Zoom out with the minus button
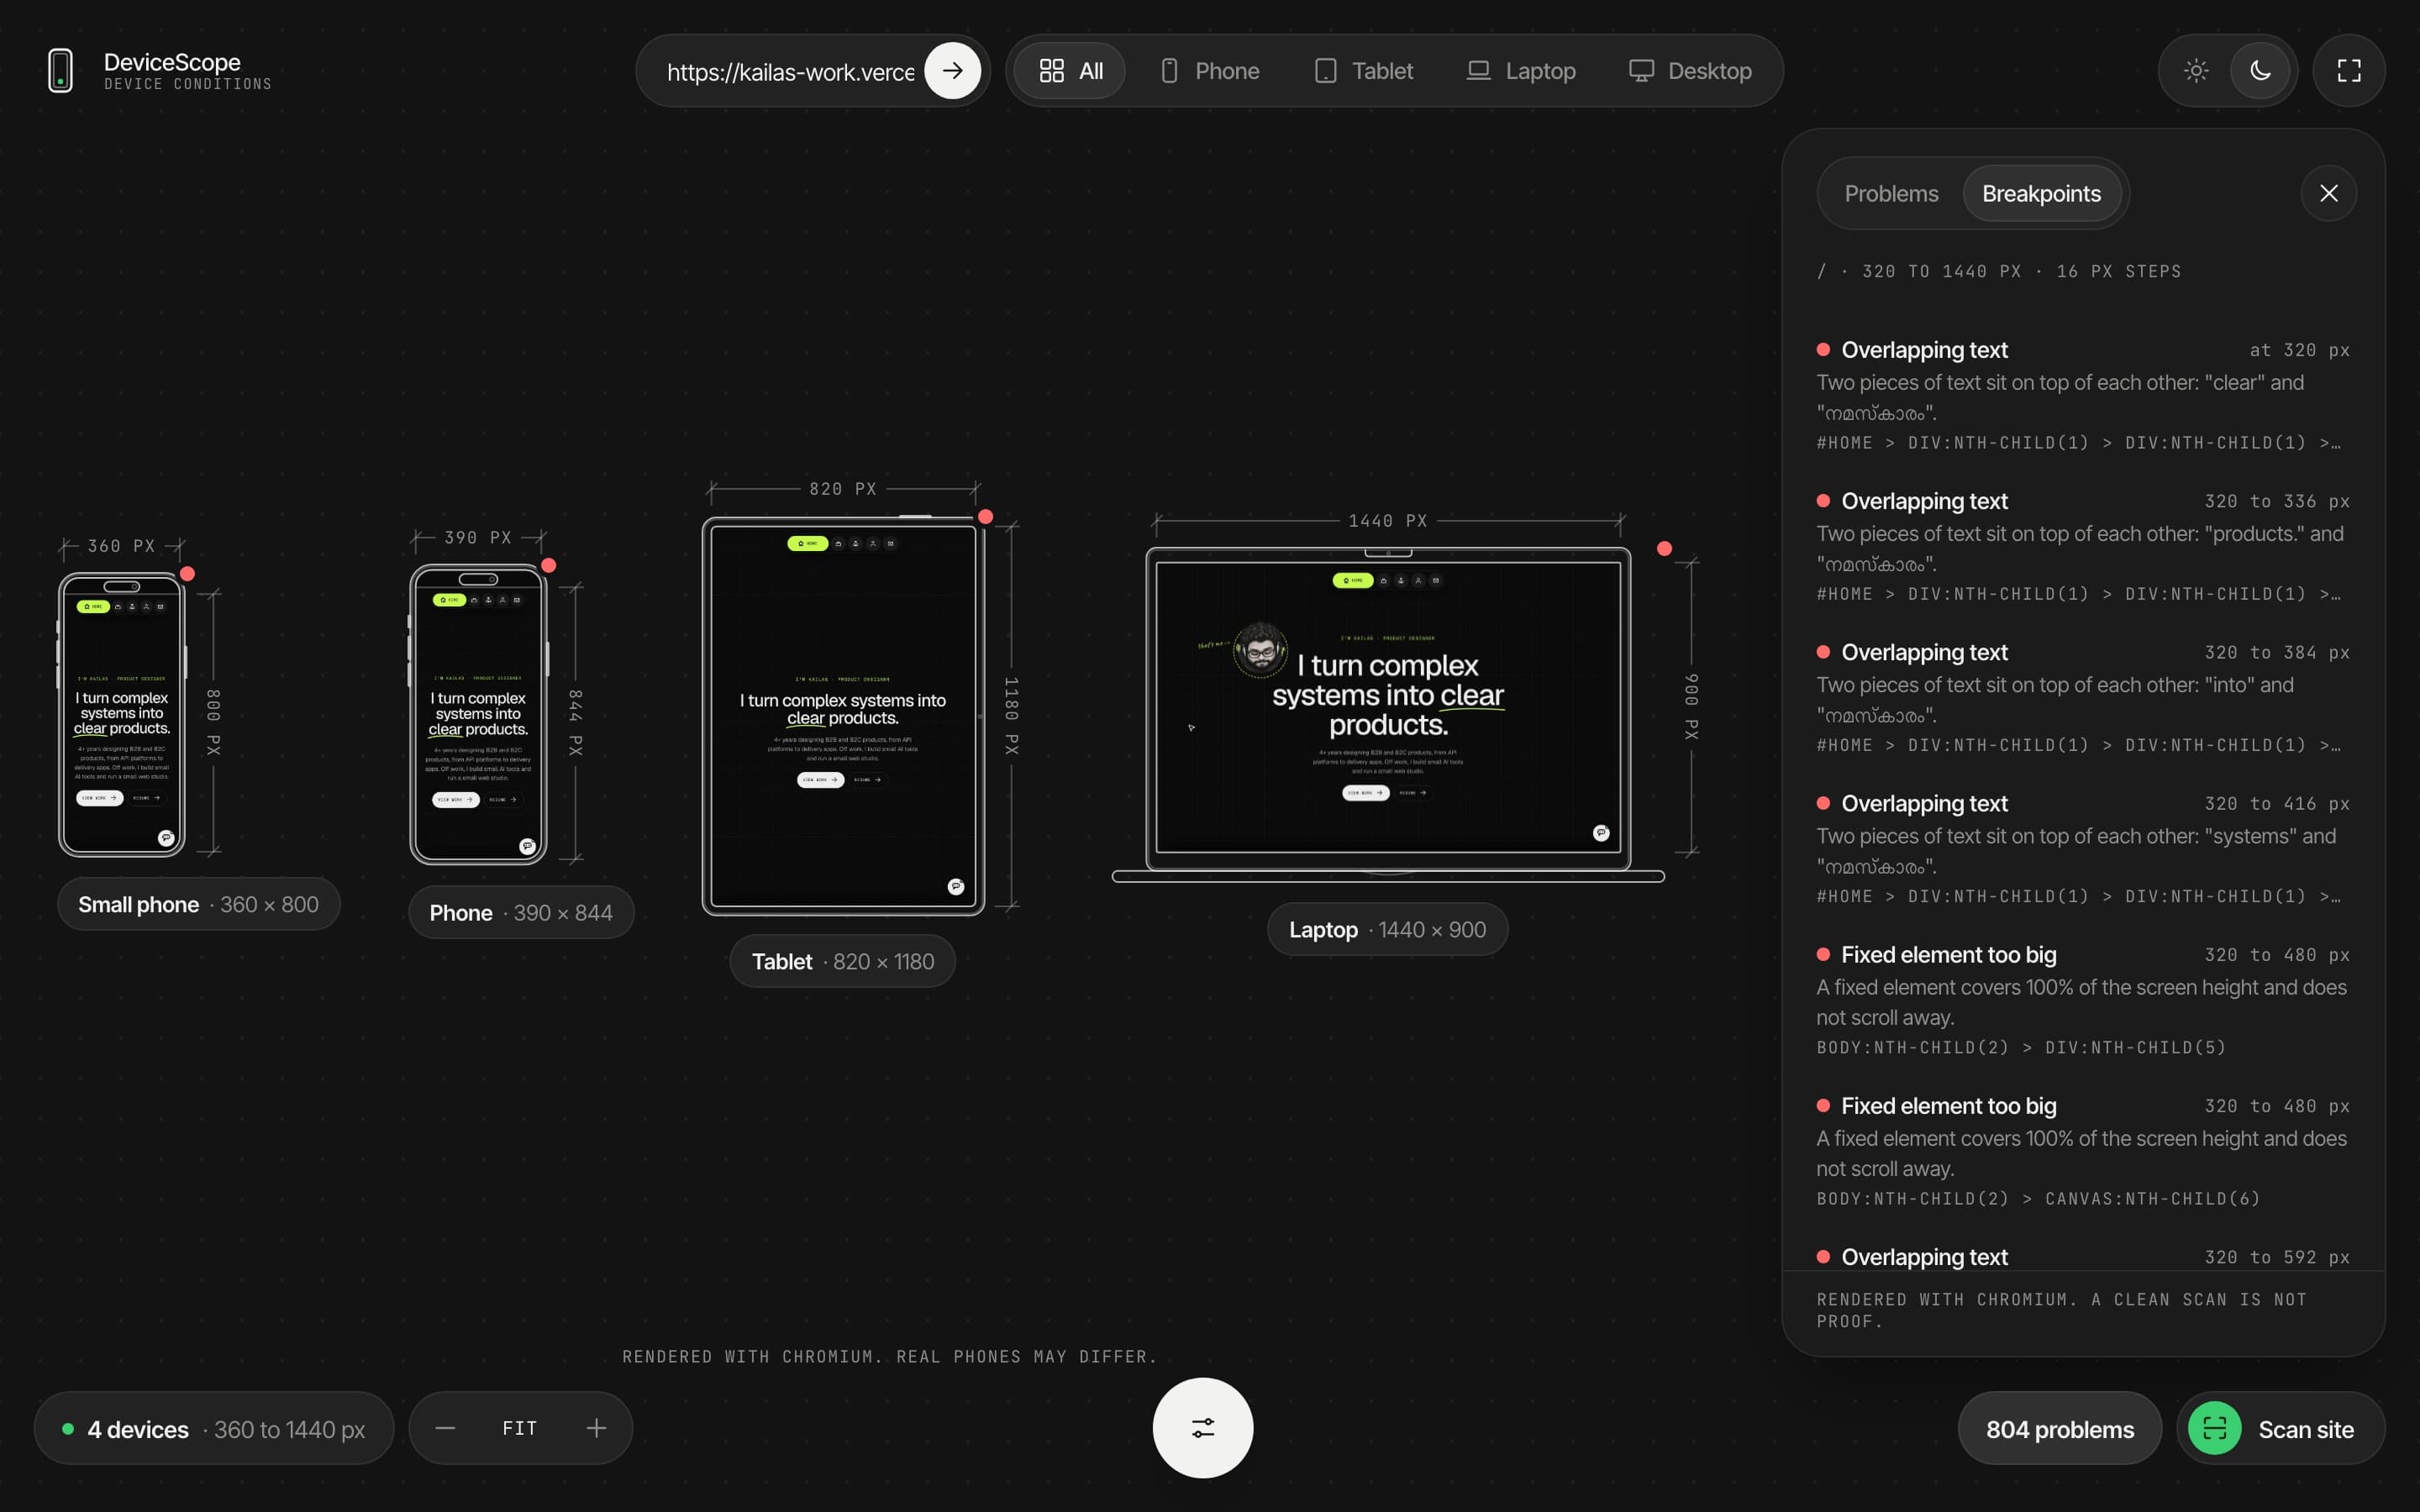 coord(446,1429)
